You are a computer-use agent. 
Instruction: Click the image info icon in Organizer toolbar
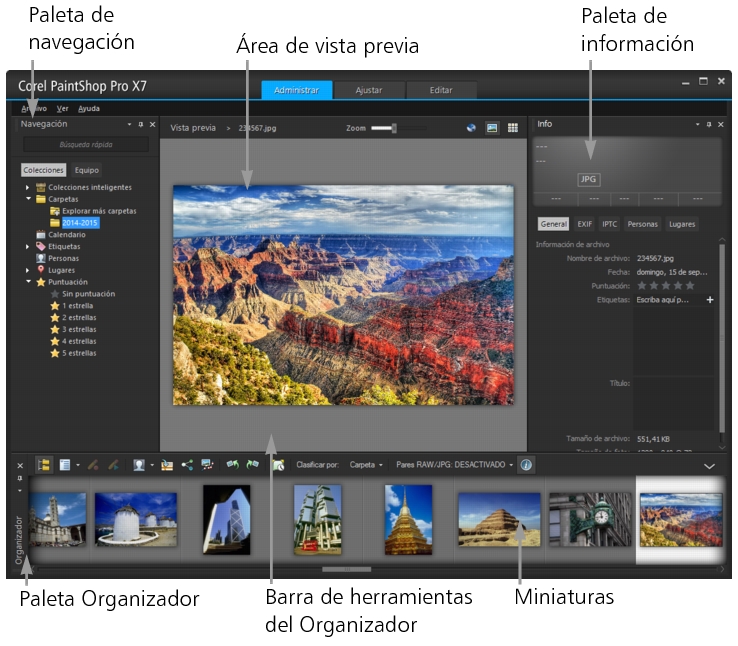pyautogui.click(x=526, y=465)
